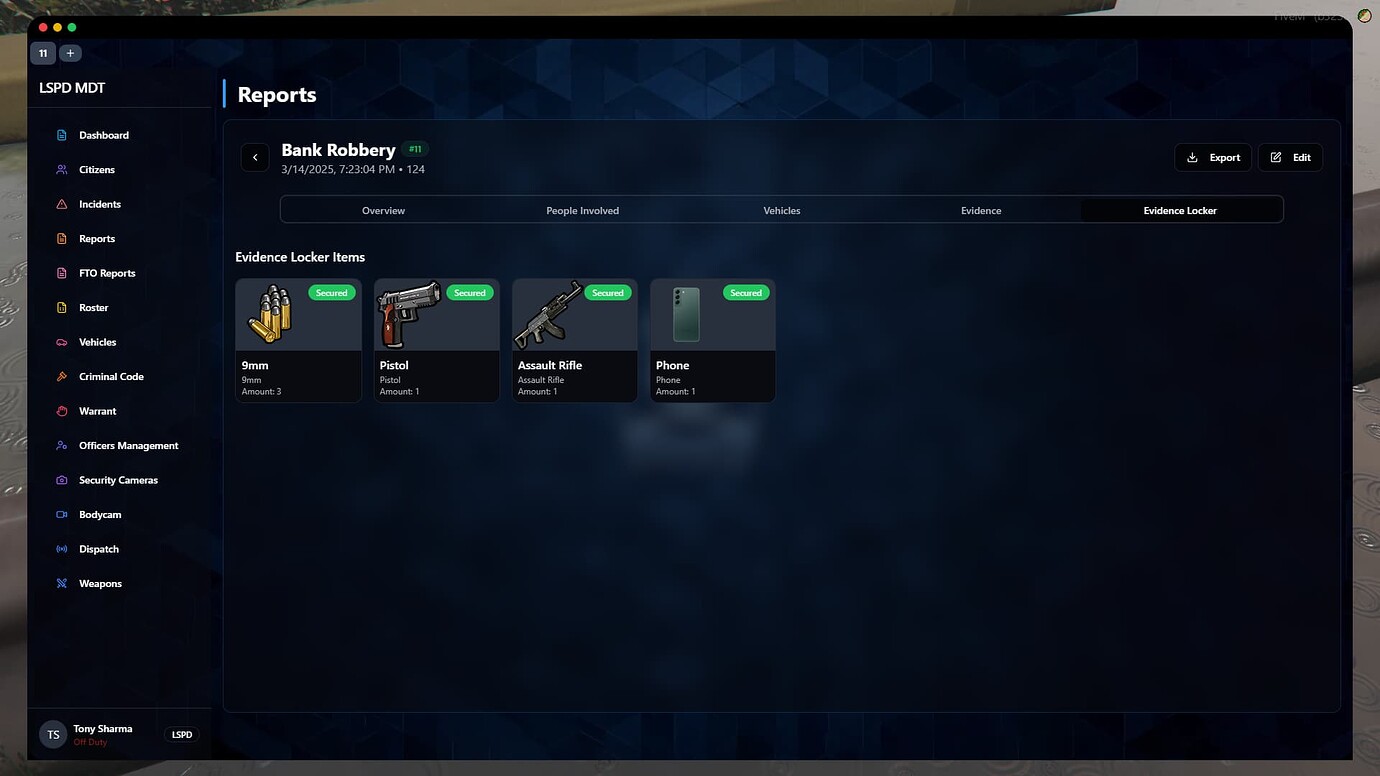The image size is (1380, 776).
Task: Toggle Secured status on the Pistol item
Action: tap(470, 292)
